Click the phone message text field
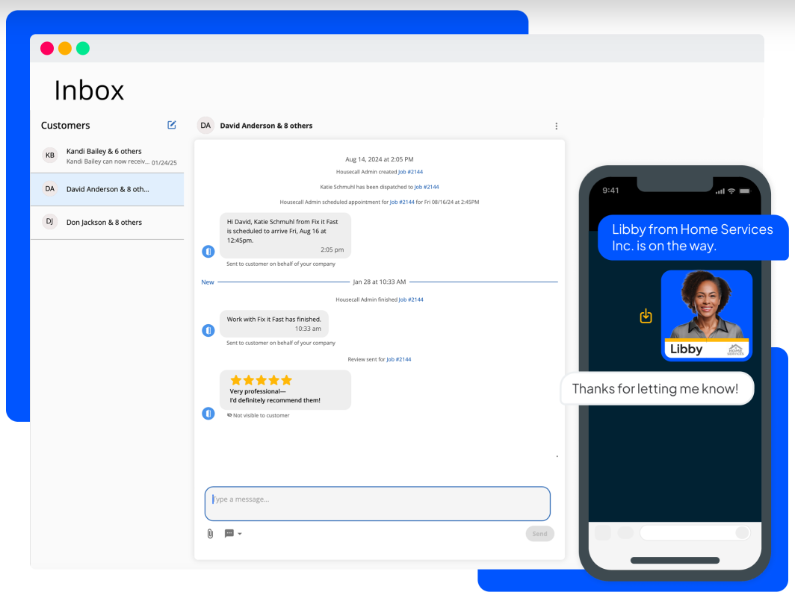Viewport: 795px width, 600px height. (x=695, y=533)
